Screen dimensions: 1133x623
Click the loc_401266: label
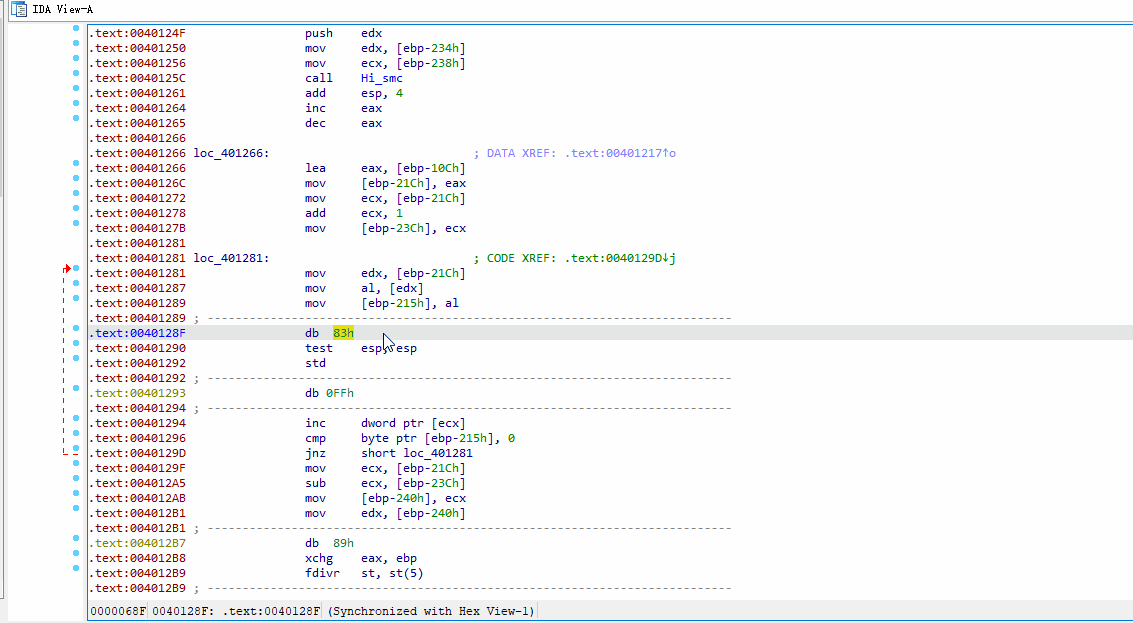tap(231, 153)
